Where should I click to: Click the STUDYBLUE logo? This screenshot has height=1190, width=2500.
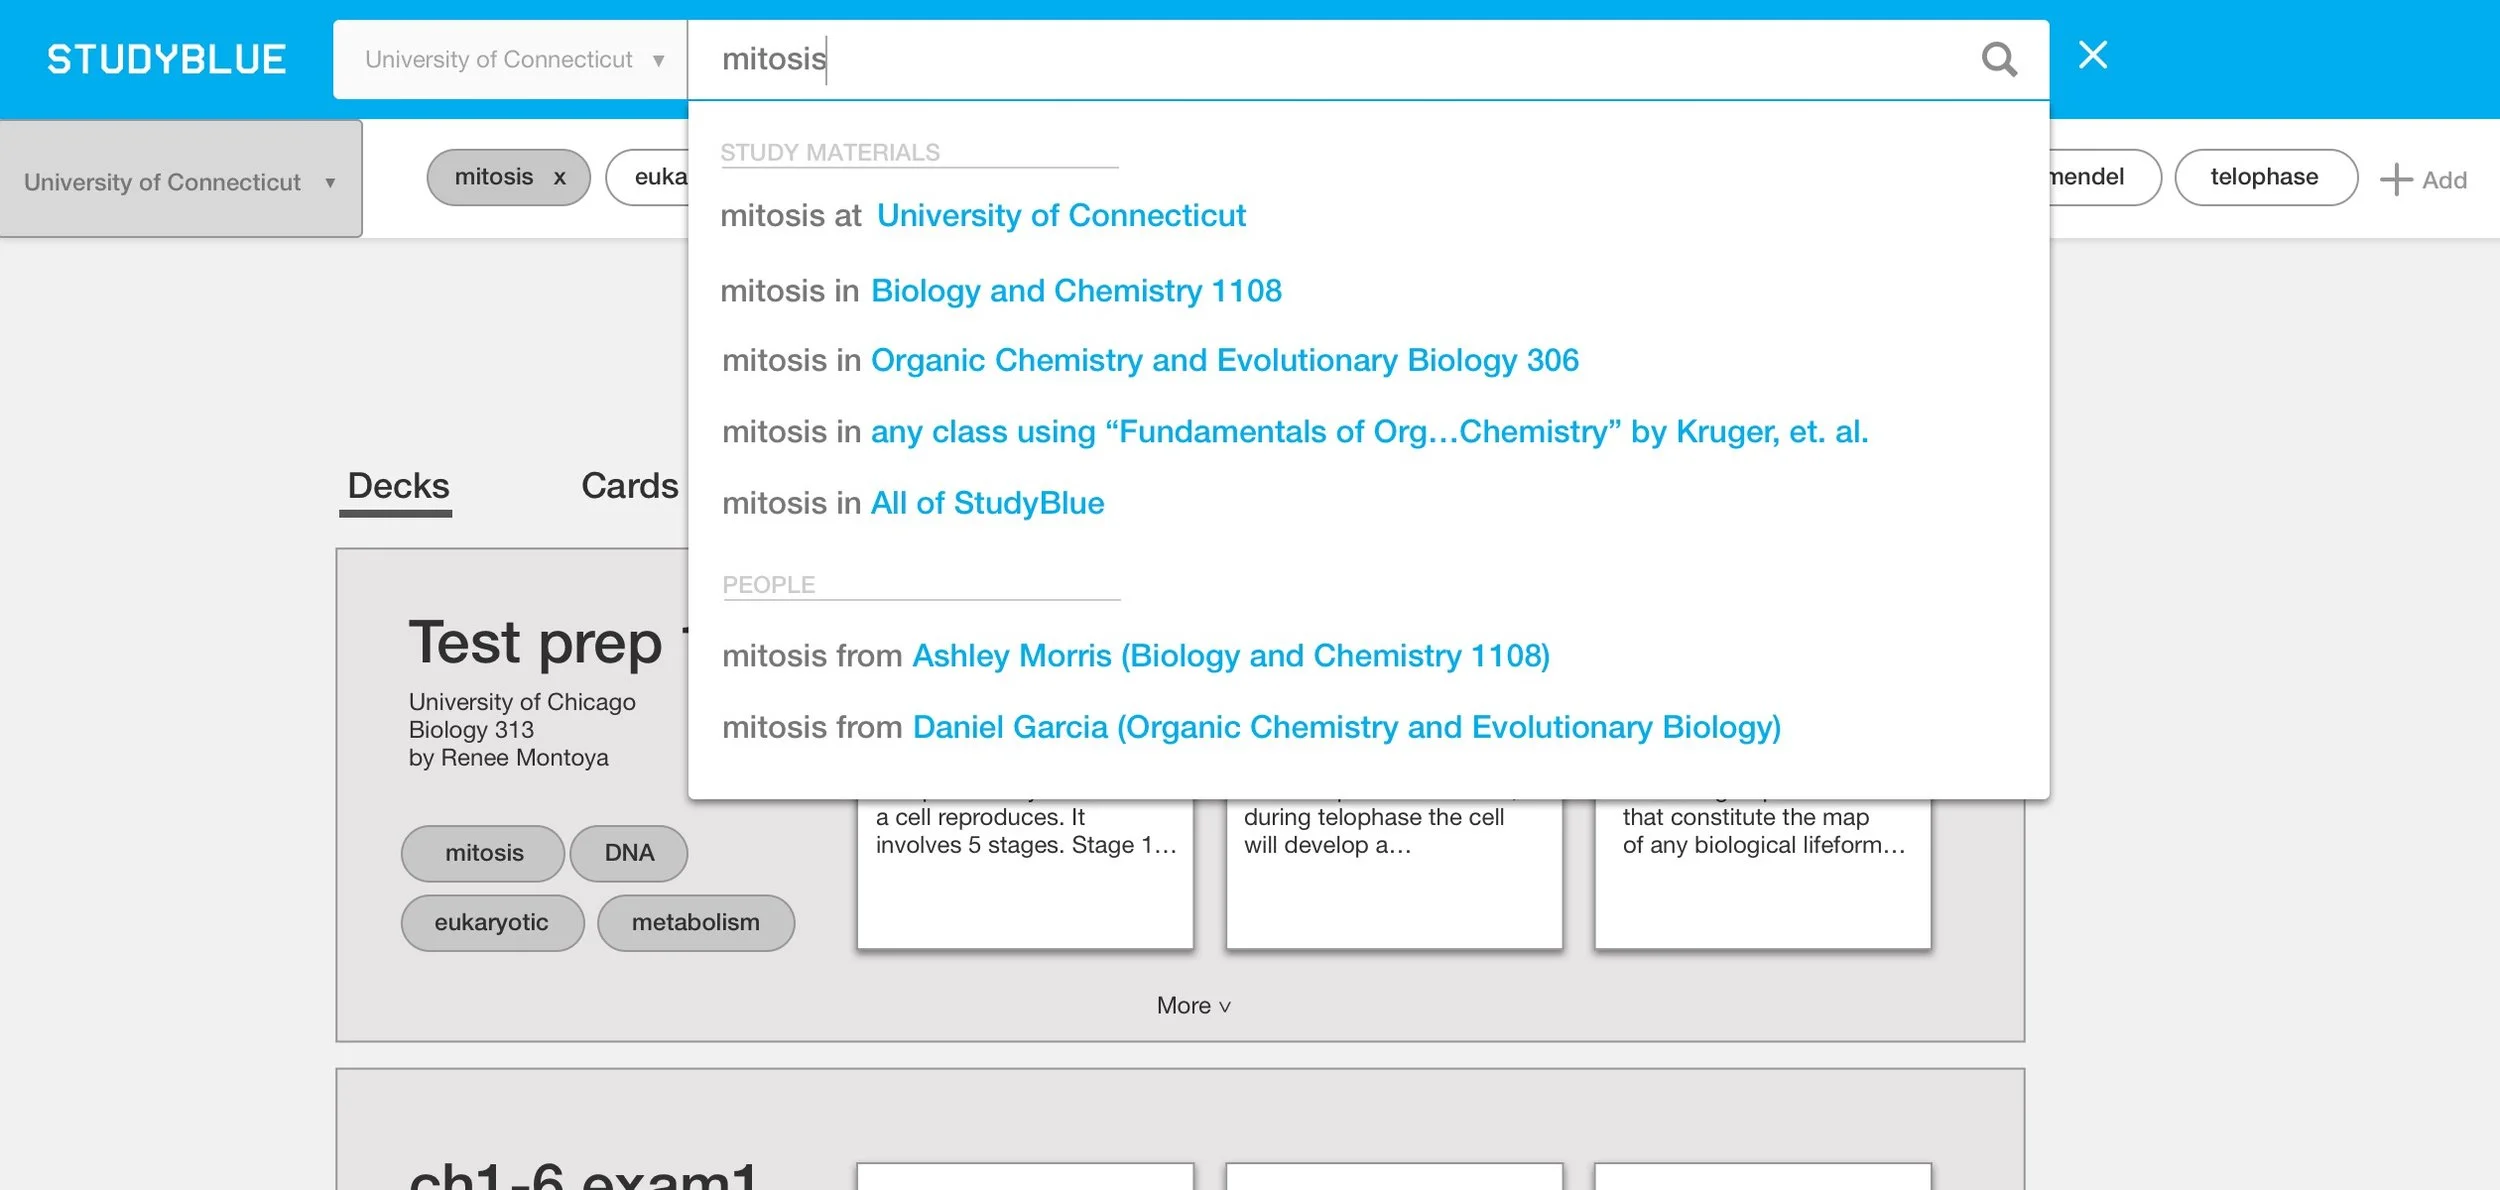[167, 60]
